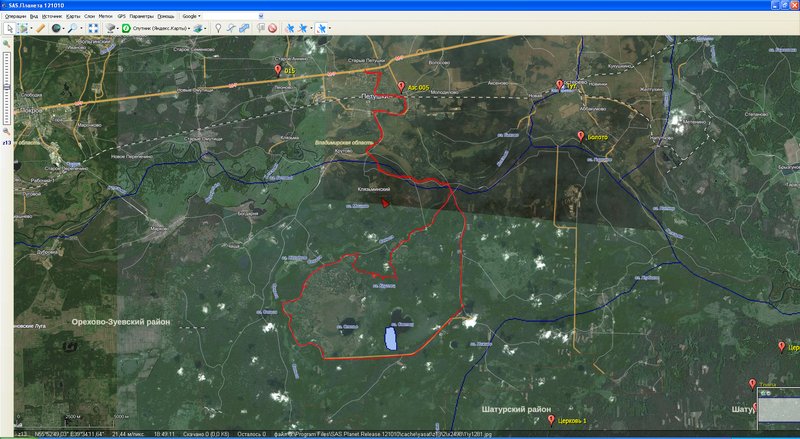Image resolution: width=800 pixels, height=439 pixels.
Task: Select the arrow pointer move tool
Action: (x=9, y=28)
